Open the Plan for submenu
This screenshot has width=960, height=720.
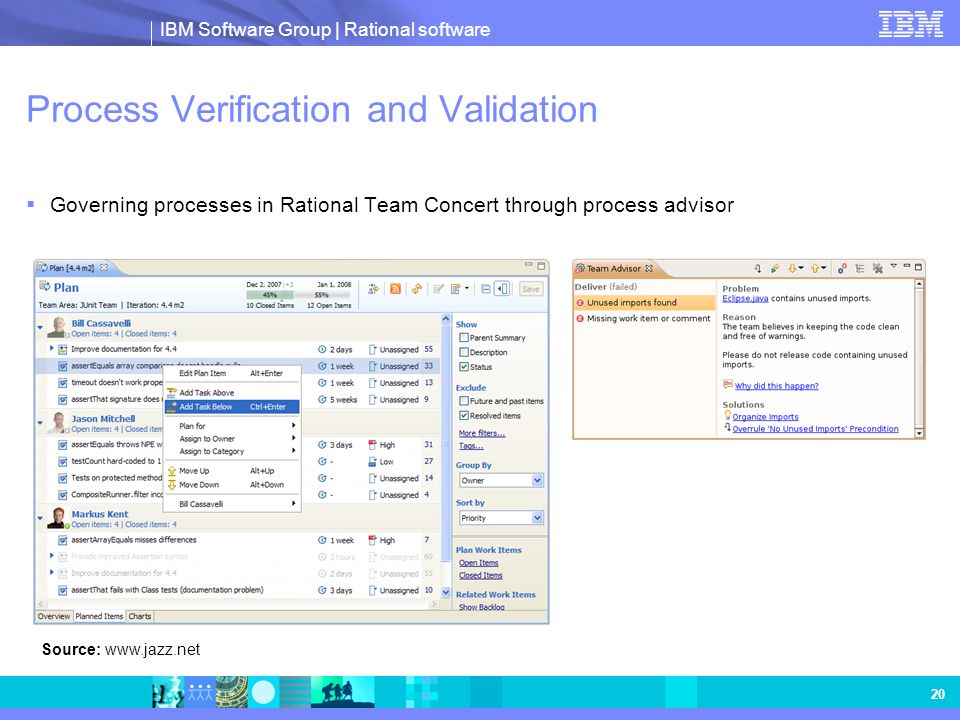(232, 426)
